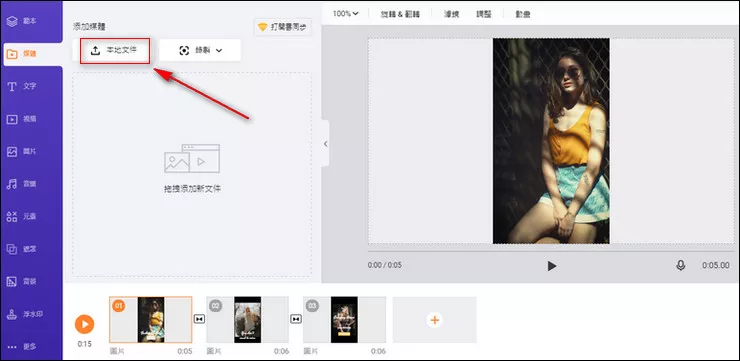Select storyboard scene 01 thumbnail
740x361 pixels.
151,319
